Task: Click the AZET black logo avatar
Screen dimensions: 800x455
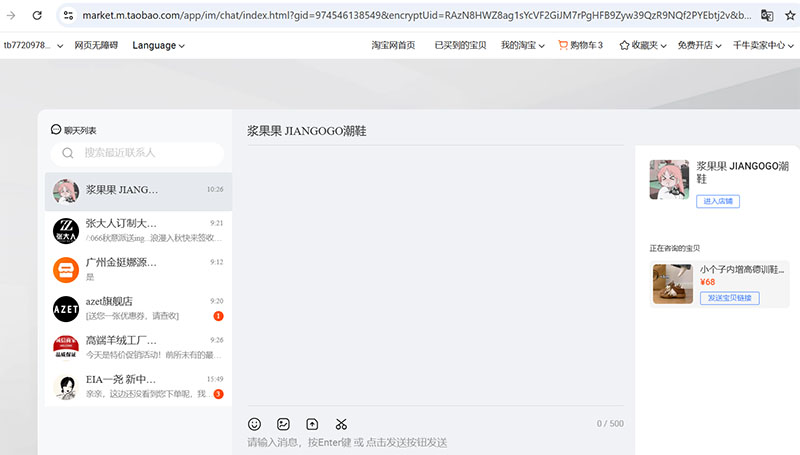Action: tap(66, 309)
